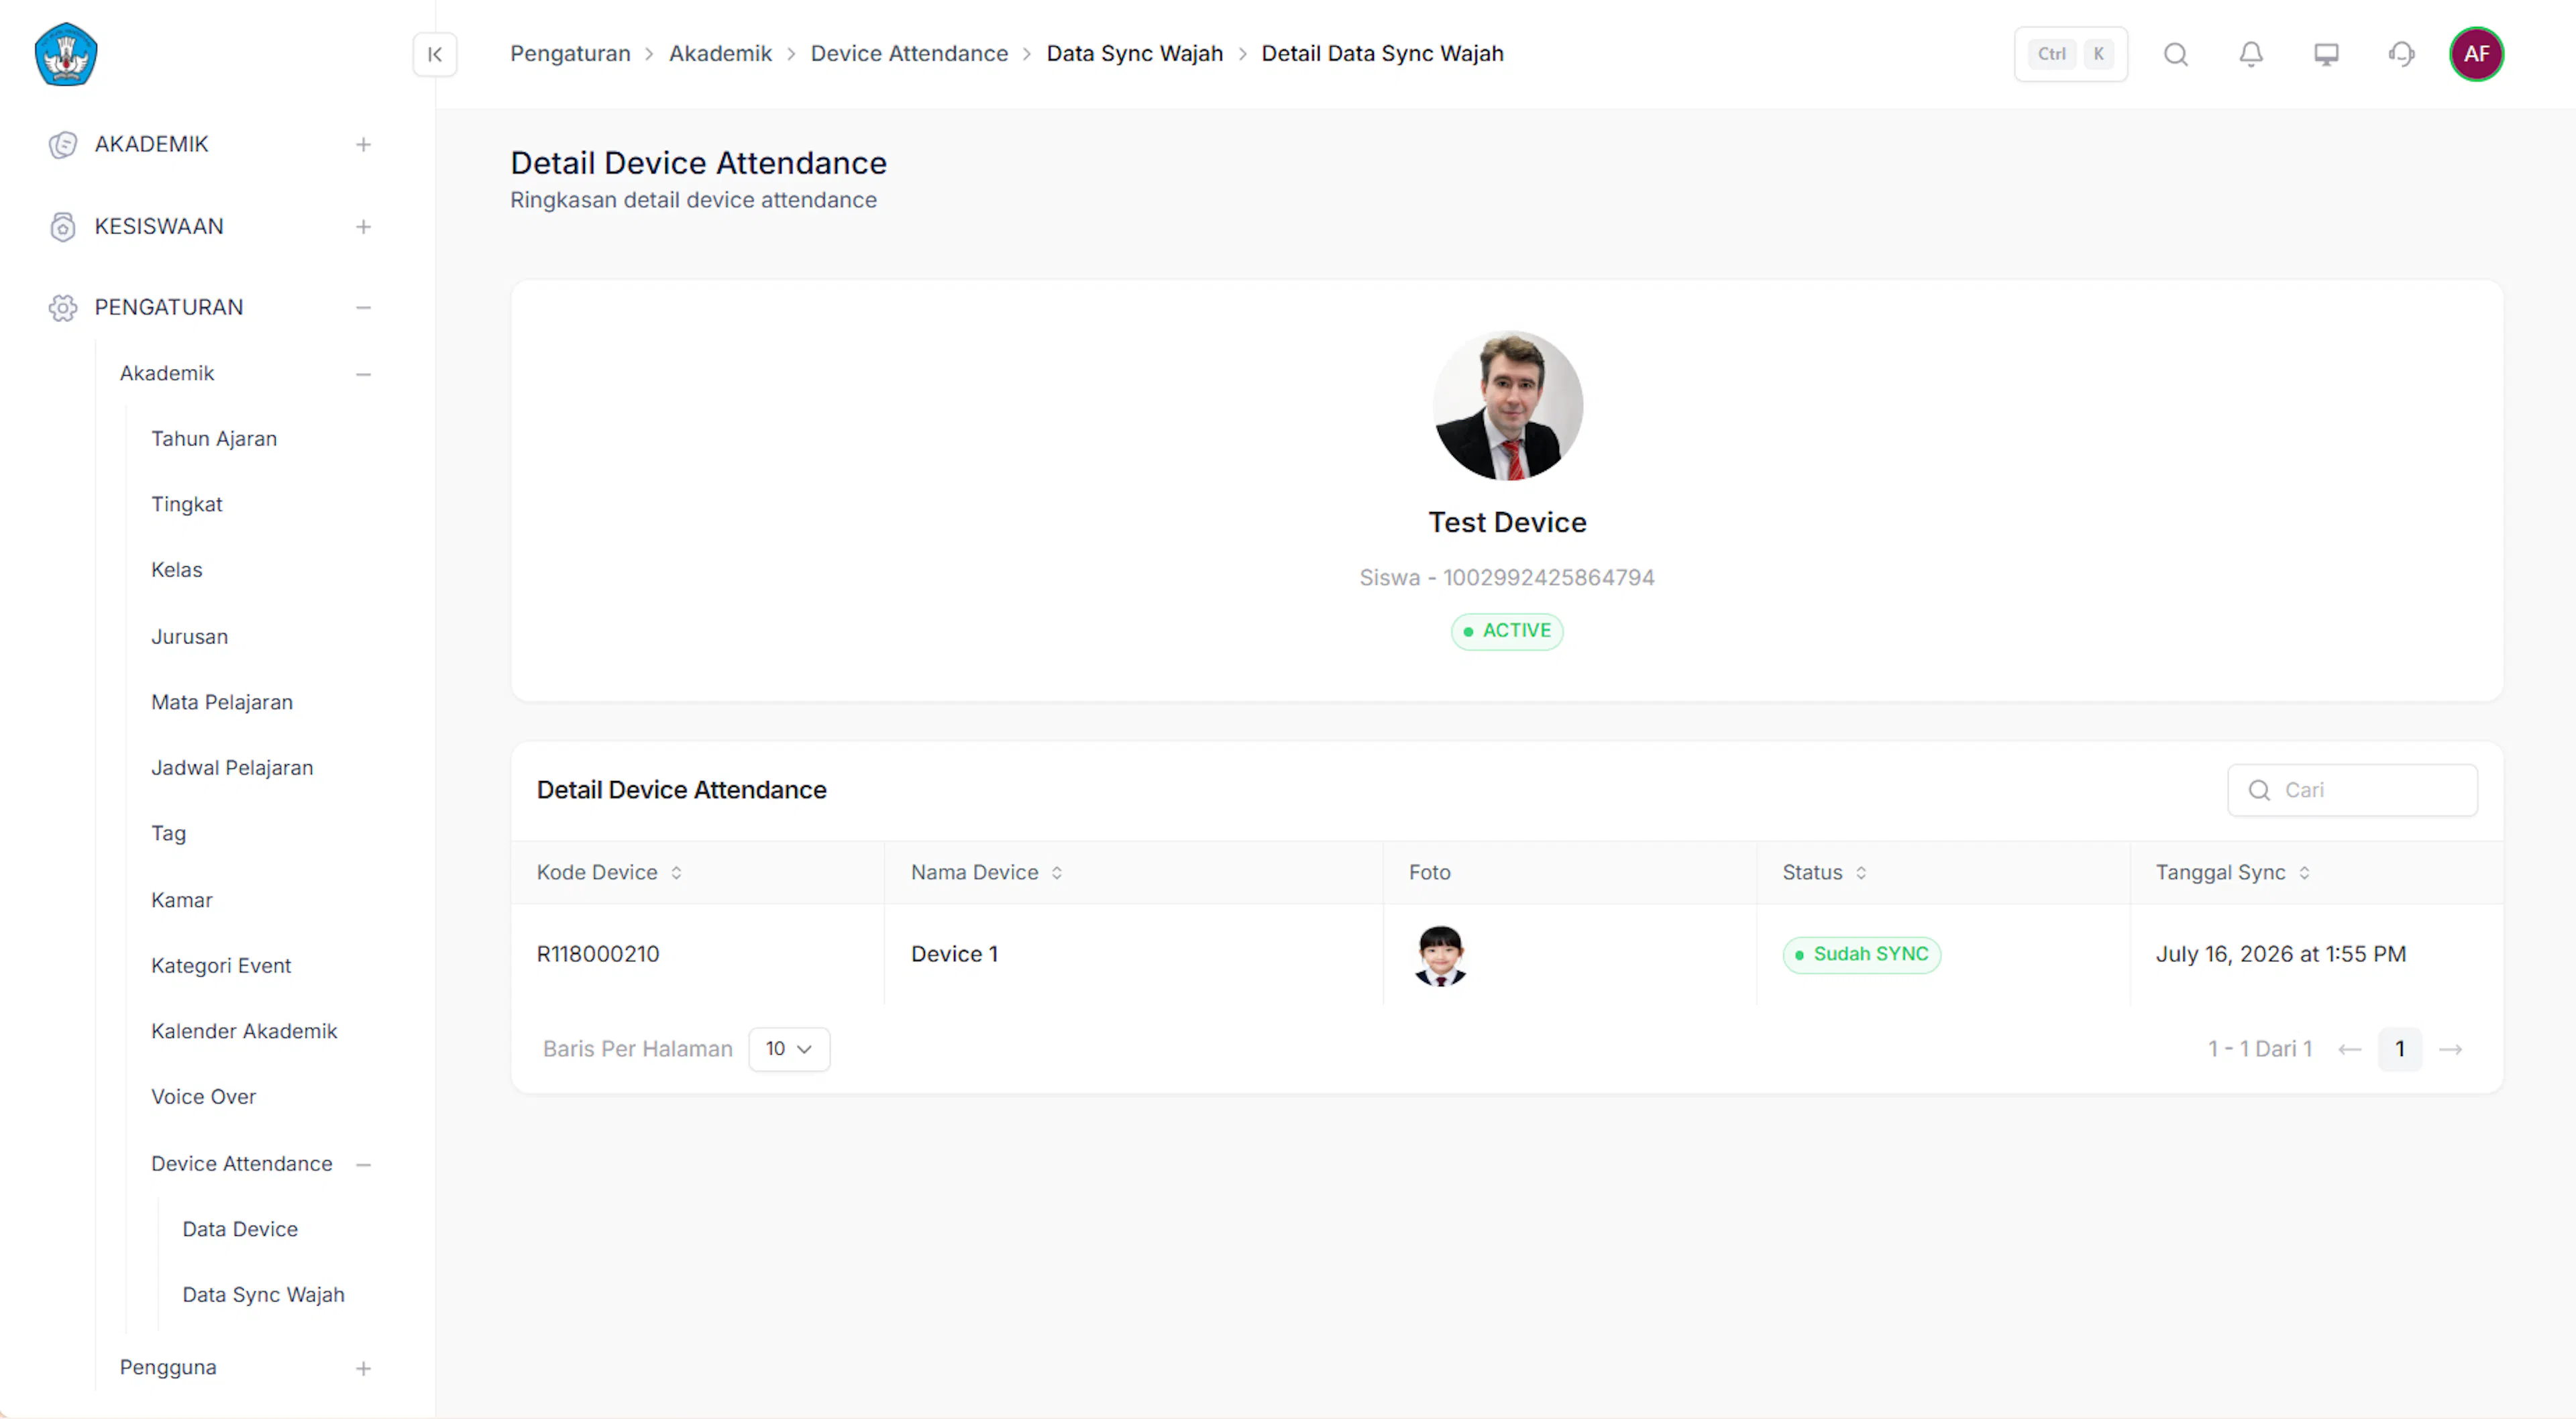Click the "1 - 1 Dari 1" count
Screen dimensions: 2576x1419
(x=2260, y=1049)
